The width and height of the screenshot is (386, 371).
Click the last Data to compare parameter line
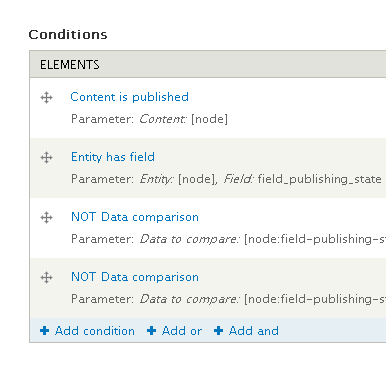click(x=228, y=299)
